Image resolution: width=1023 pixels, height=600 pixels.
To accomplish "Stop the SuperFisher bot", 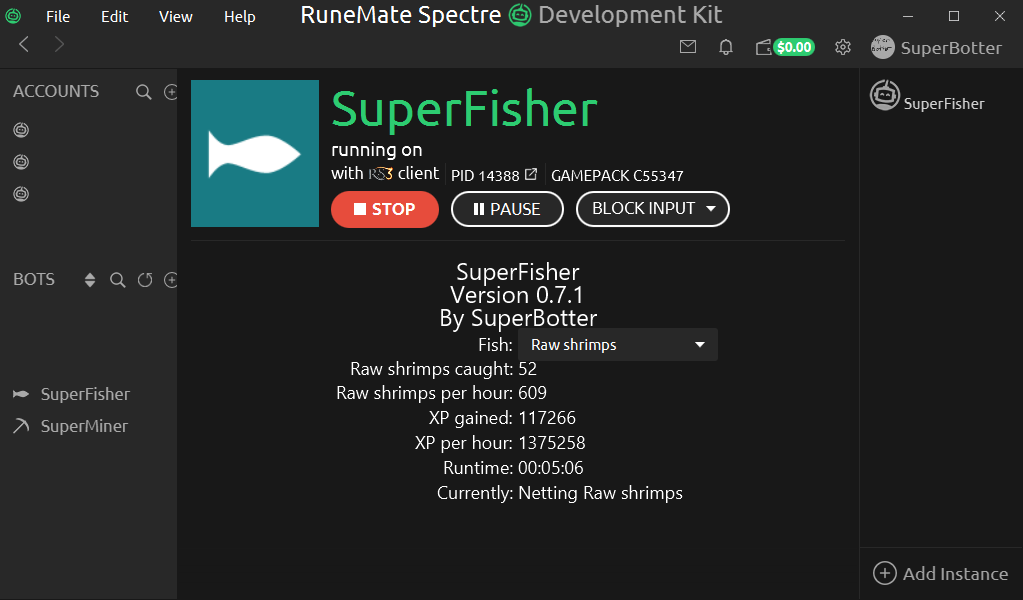I will [385, 209].
